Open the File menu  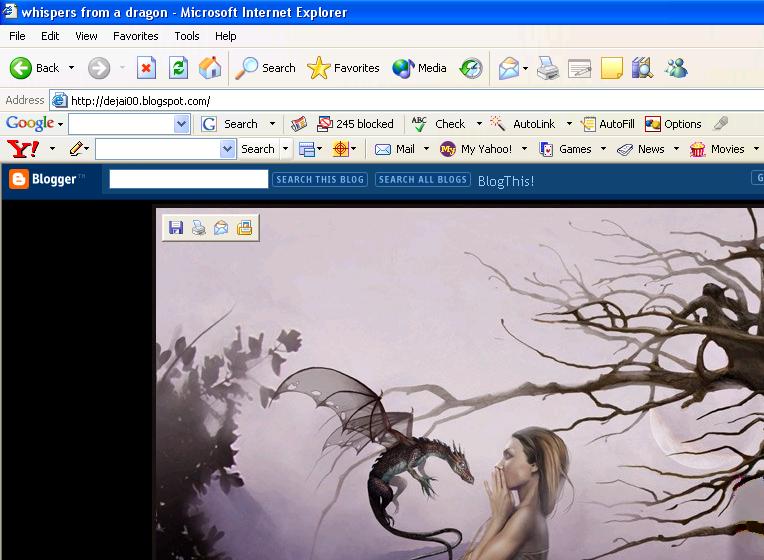18,36
